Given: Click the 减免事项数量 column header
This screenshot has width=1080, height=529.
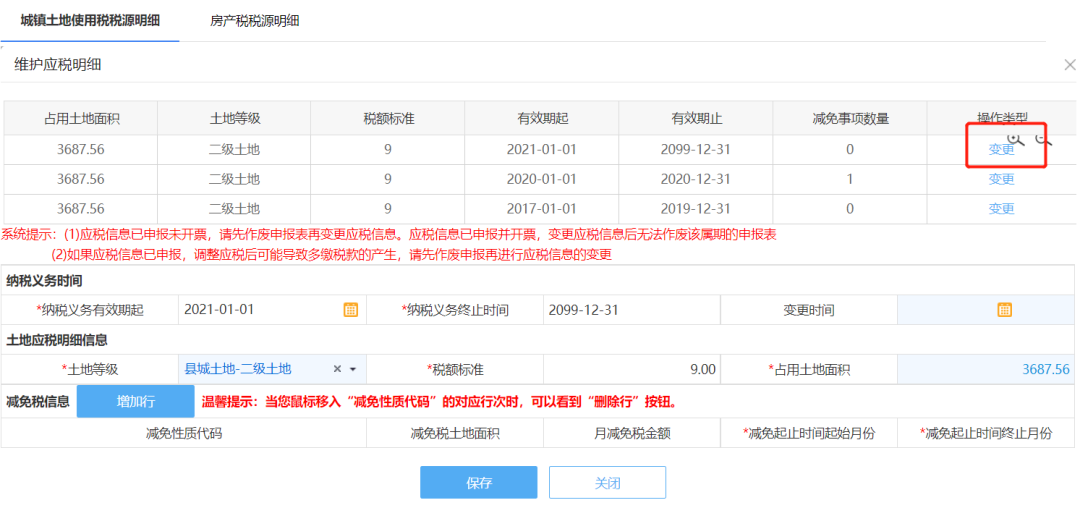Looking at the screenshot, I should (851, 118).
